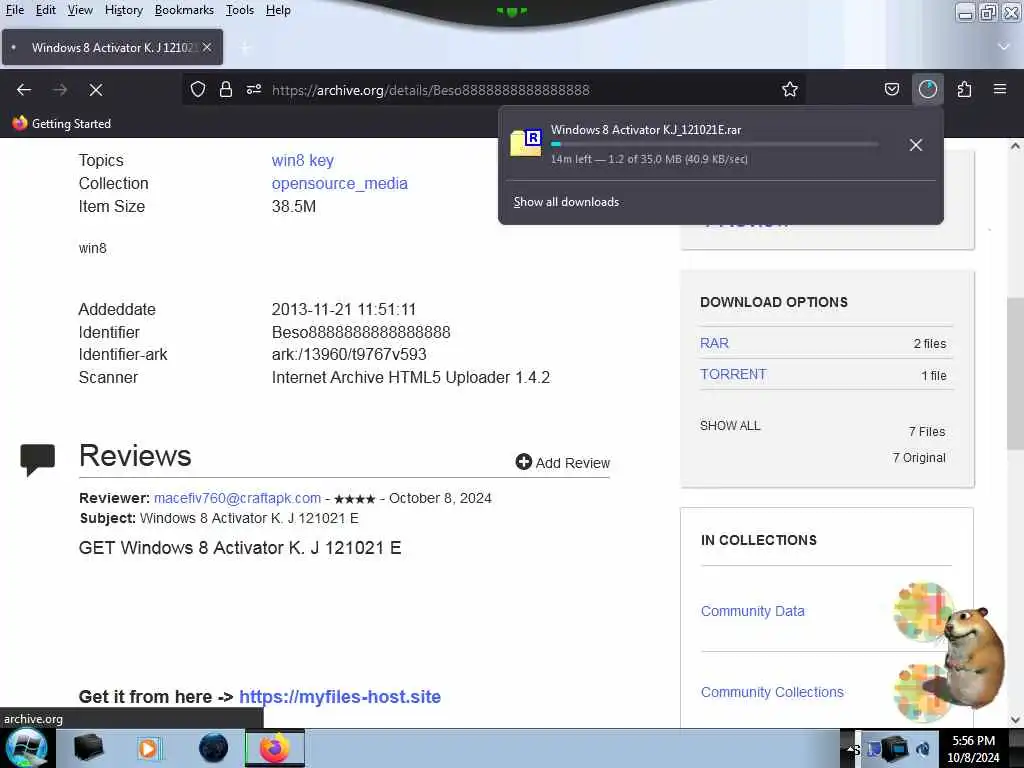Select the Firefox taskbar button

[x=275, y=748]
